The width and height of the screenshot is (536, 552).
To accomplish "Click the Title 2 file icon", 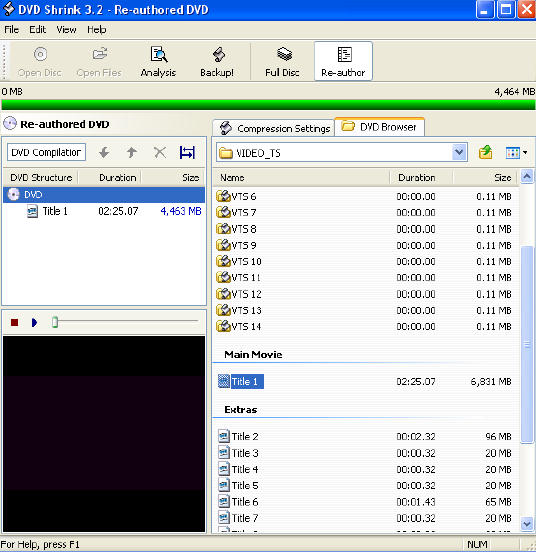I will (x=224, y=437).
